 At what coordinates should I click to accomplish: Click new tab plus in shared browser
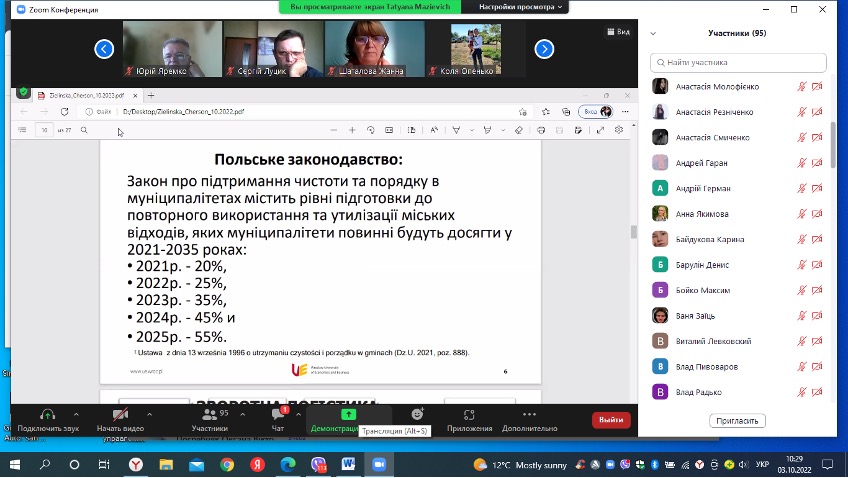[x=151, y=96]
